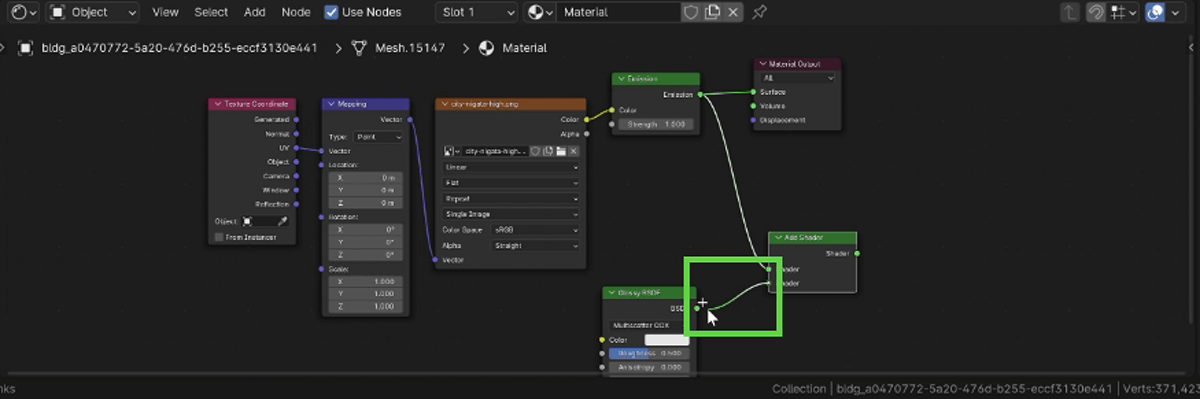Click the Anisotropy slider
This screenshot has height=399, width=1200.
point(648,367)
